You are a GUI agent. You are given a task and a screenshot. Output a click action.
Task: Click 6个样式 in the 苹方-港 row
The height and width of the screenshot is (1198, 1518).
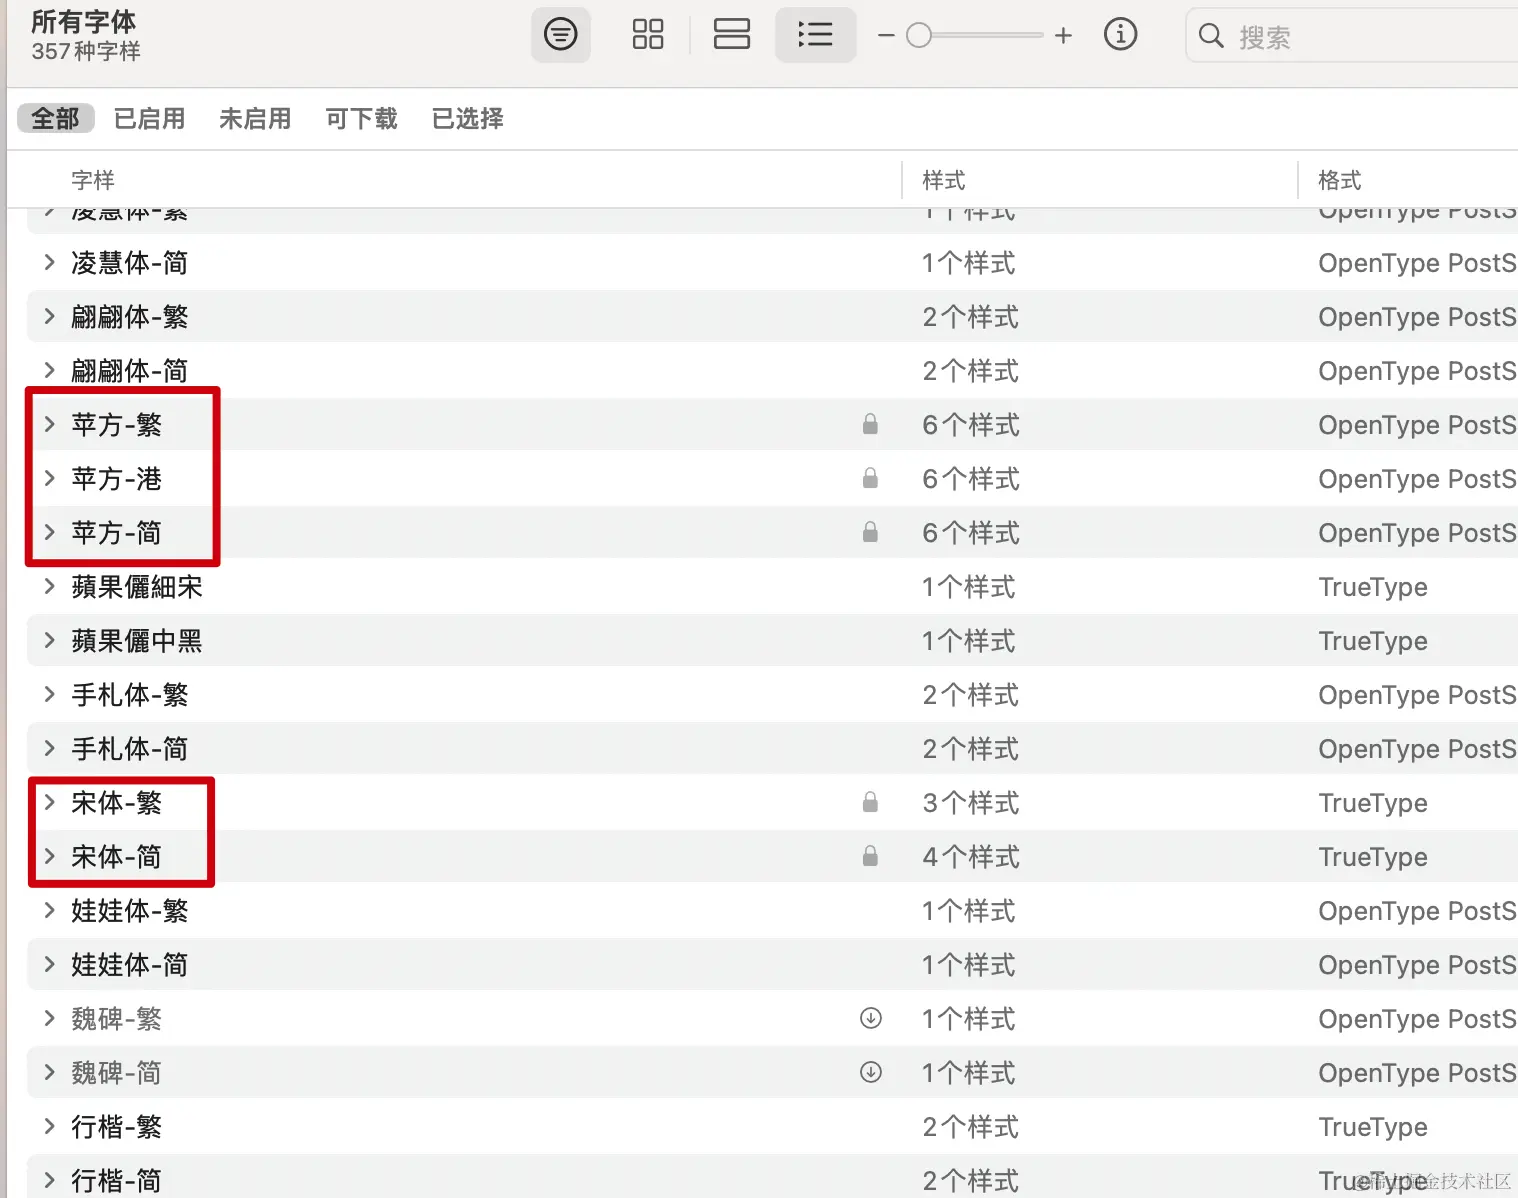click(x=971, y=479)
